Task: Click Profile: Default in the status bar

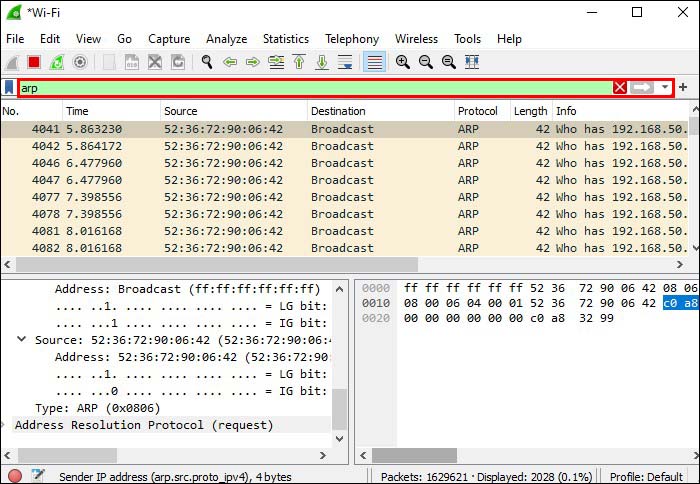Action: [x=646, y=476]
